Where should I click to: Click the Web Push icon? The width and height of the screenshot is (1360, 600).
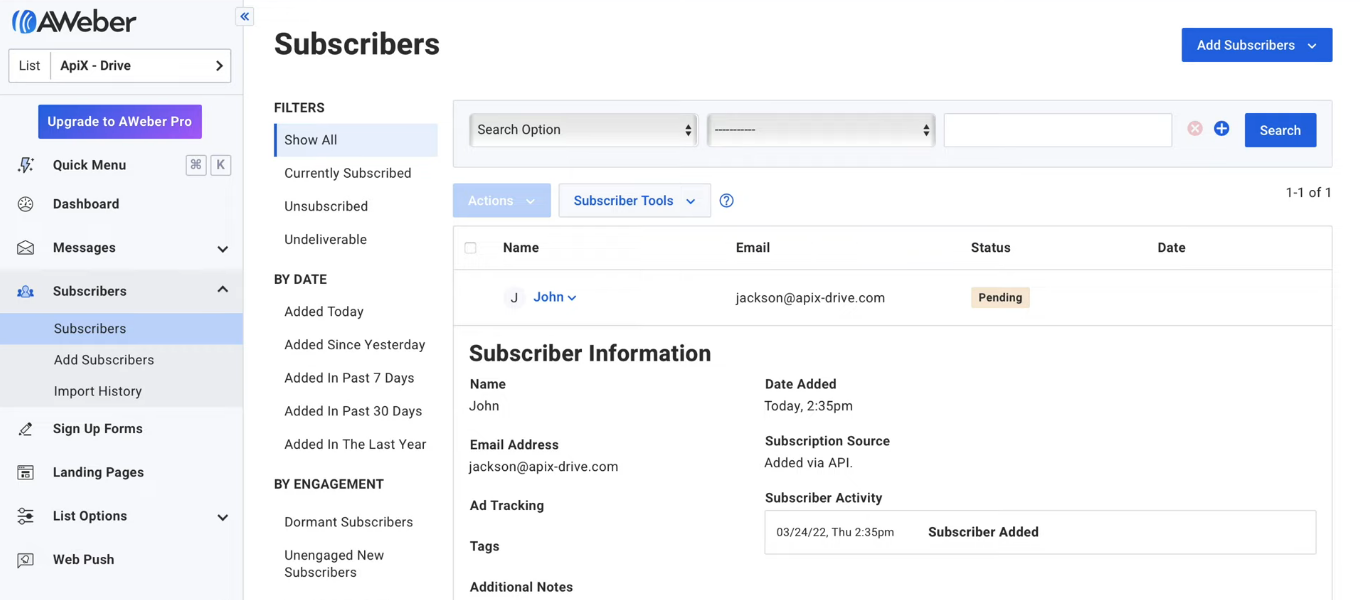click(x=25, y=559)
